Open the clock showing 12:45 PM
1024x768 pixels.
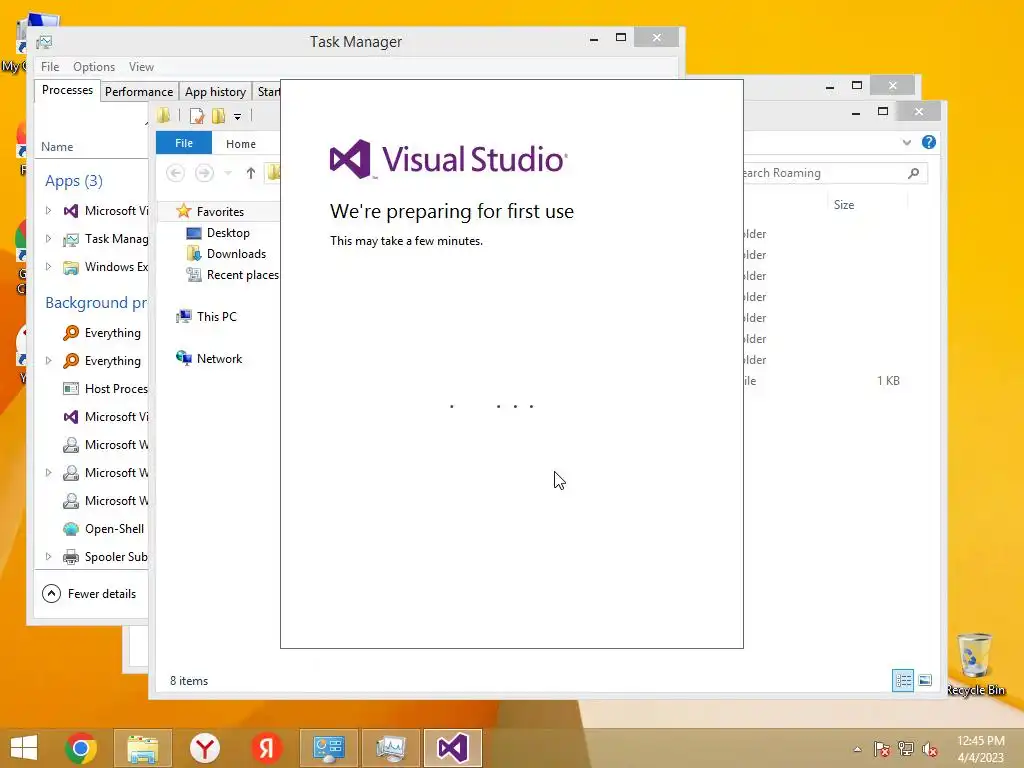pos(980,741)
